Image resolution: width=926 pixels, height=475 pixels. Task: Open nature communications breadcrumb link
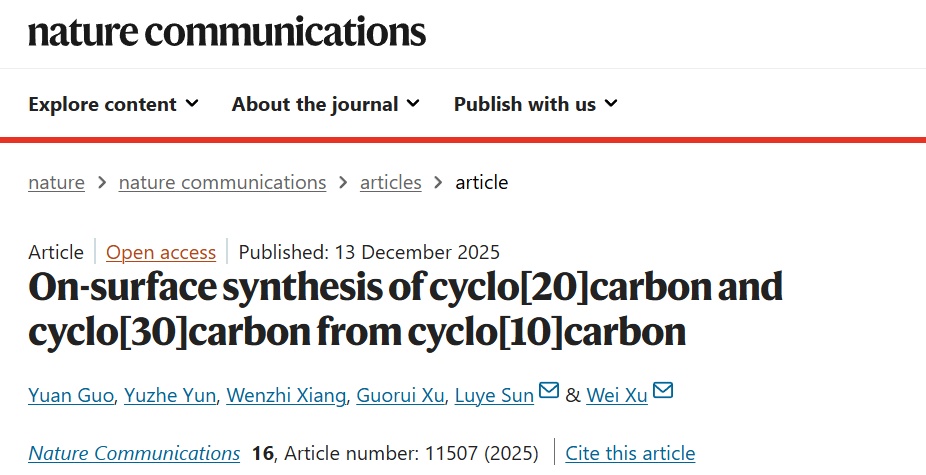click(222, 182)
